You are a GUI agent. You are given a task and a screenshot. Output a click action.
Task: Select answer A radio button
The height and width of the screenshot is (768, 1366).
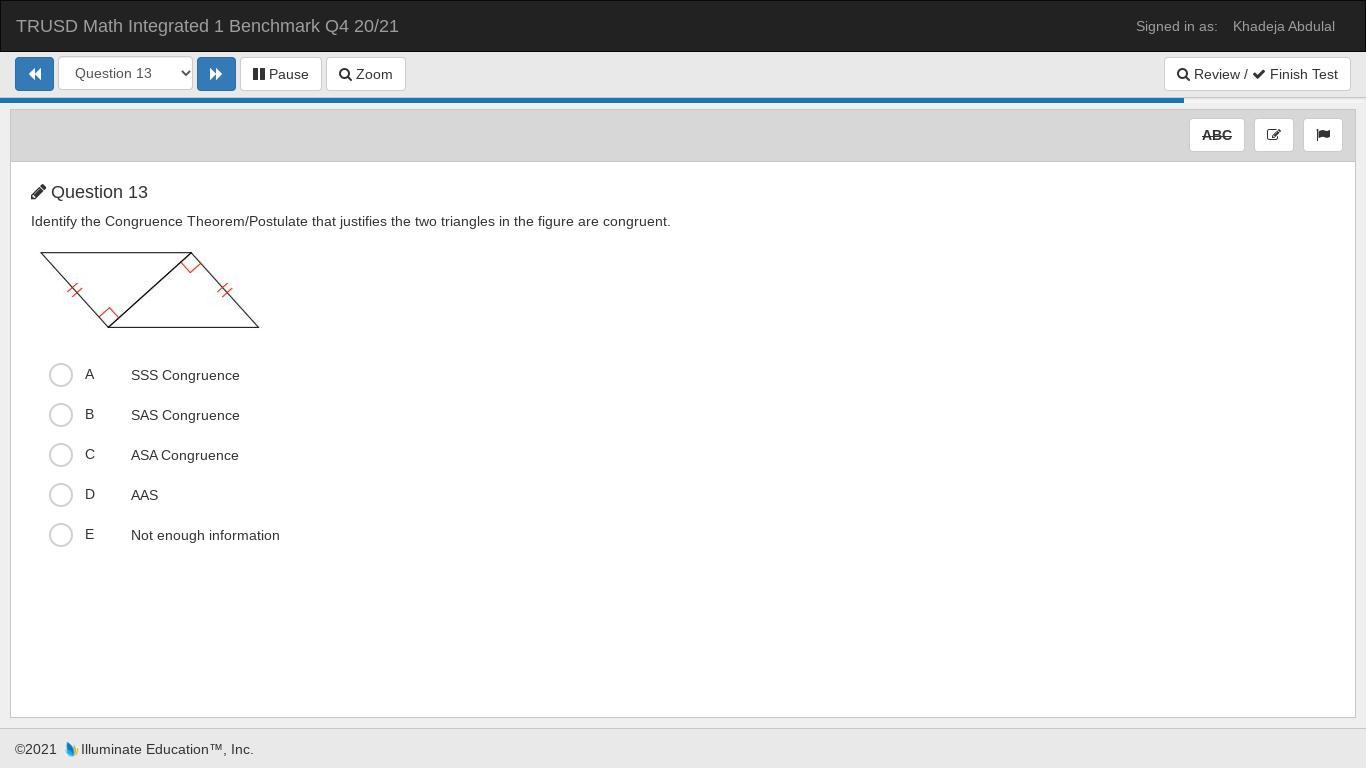(61, 375)
